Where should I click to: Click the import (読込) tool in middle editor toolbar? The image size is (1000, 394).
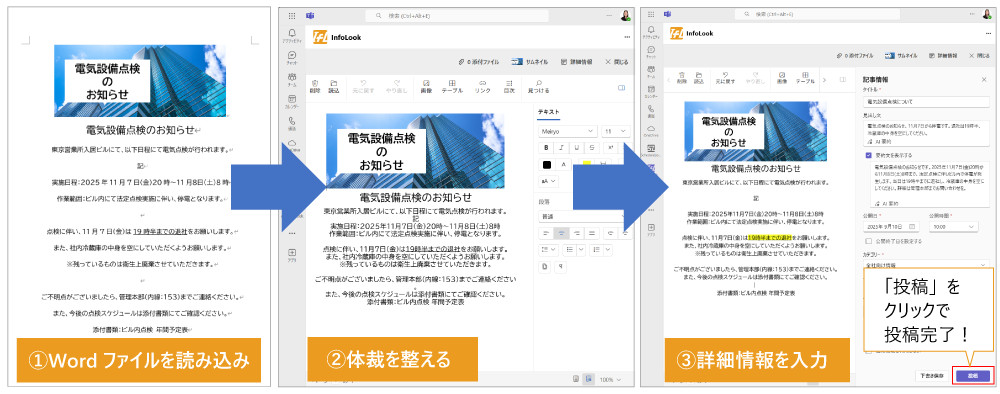[x=334, y=87]
